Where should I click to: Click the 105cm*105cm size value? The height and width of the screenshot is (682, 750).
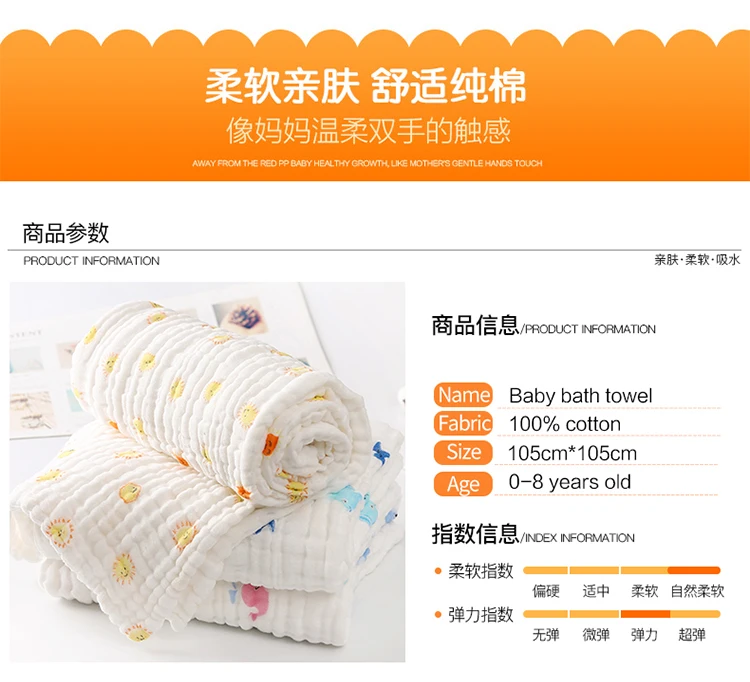573,453
